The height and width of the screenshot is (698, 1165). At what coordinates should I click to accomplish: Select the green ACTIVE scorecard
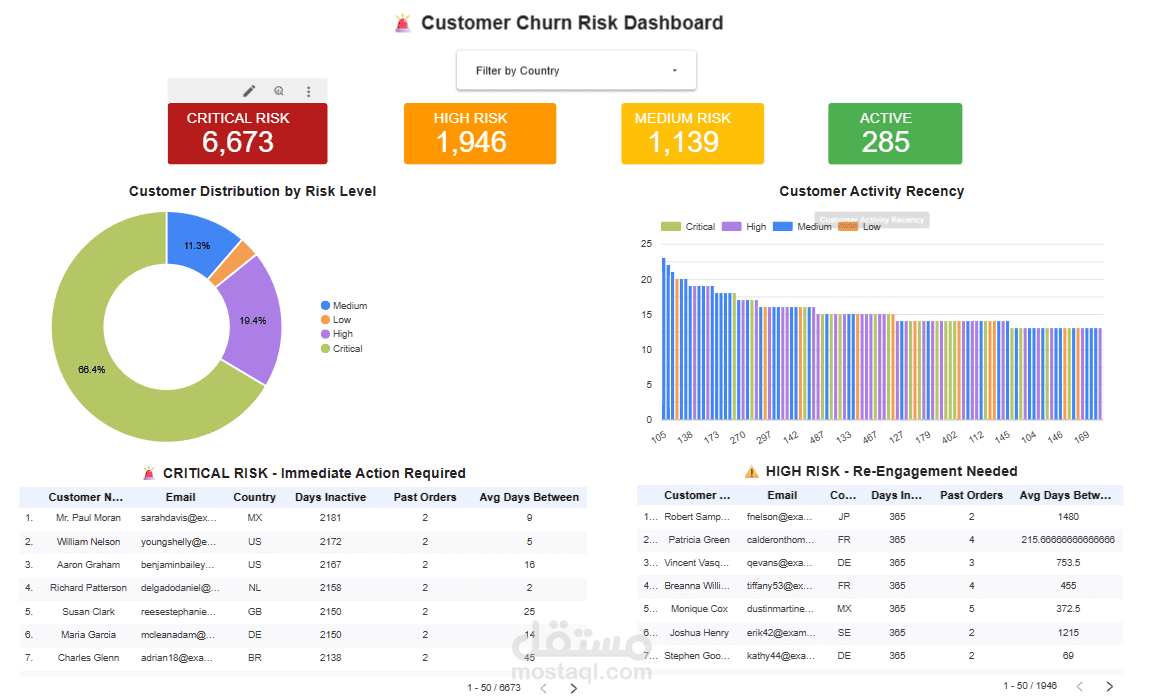point(894,133)
